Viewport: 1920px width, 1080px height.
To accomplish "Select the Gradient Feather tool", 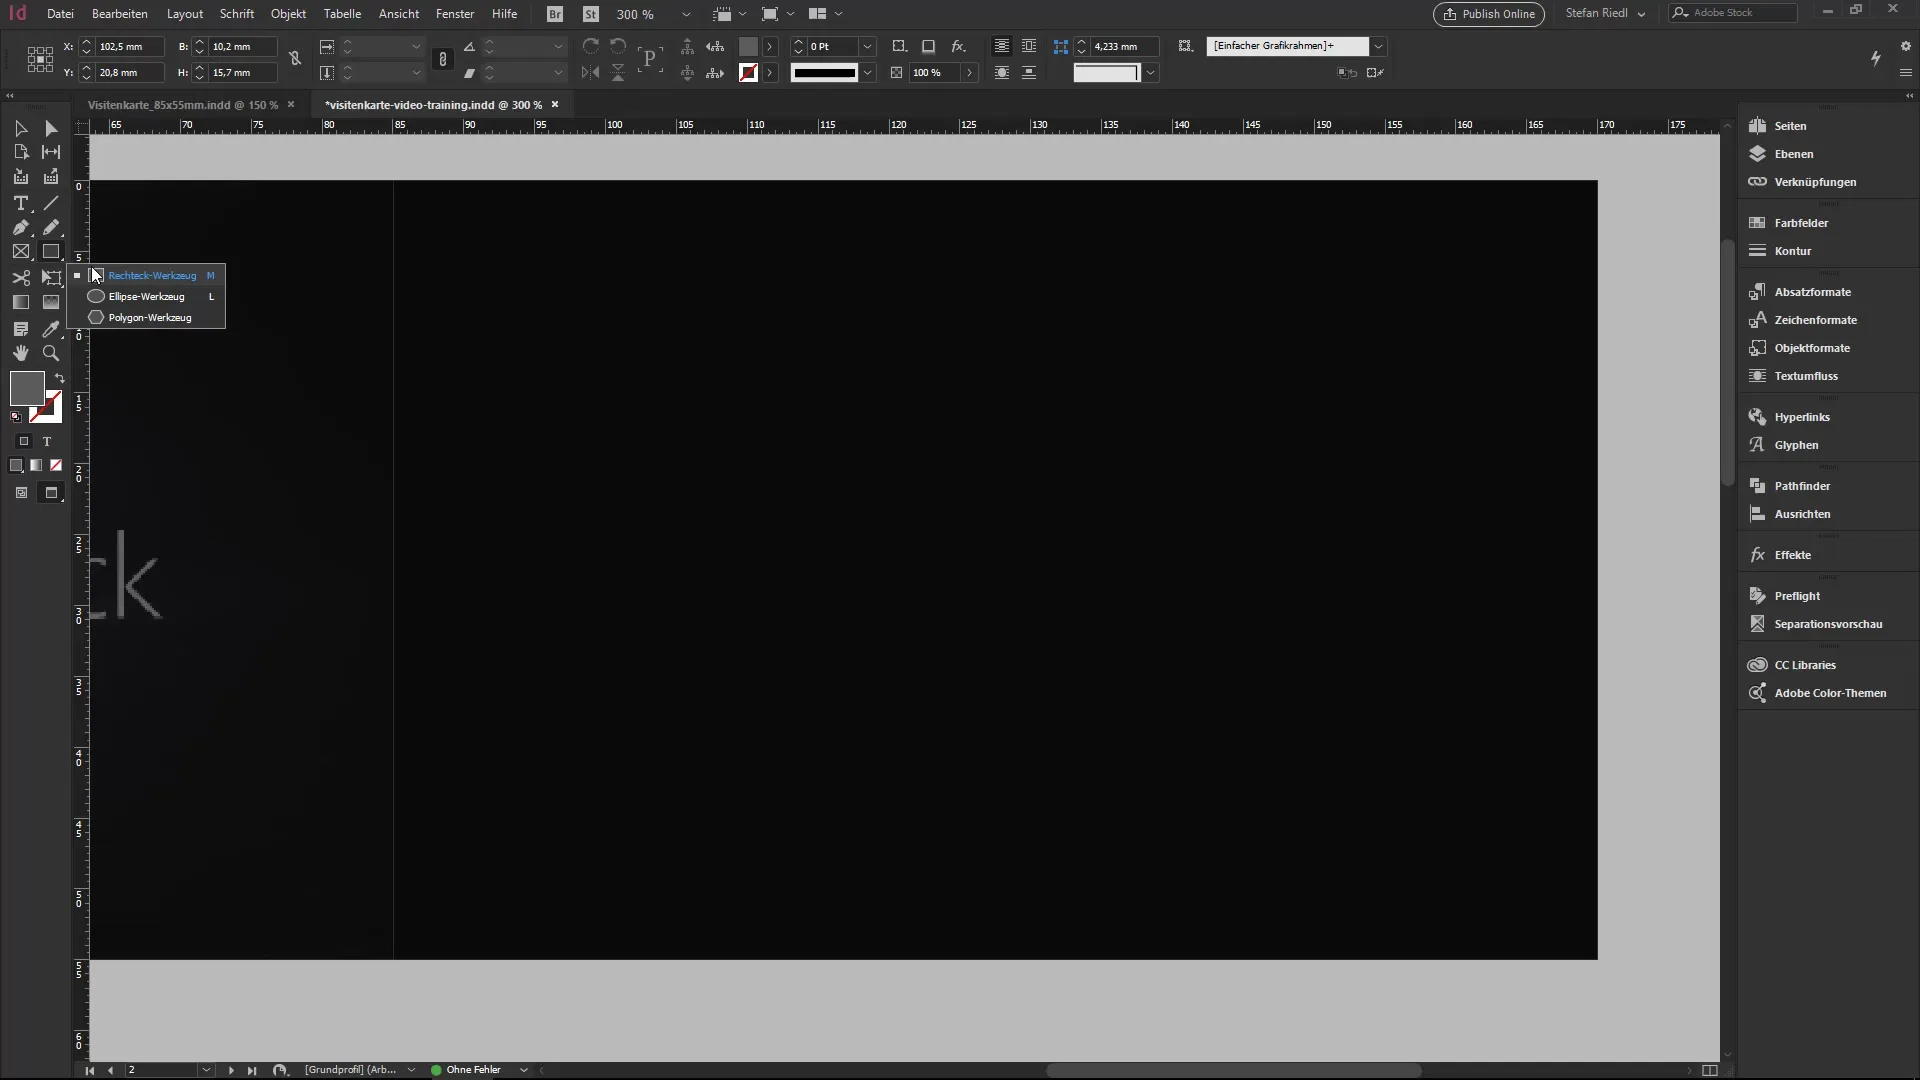I will click(x=51, y=302).
